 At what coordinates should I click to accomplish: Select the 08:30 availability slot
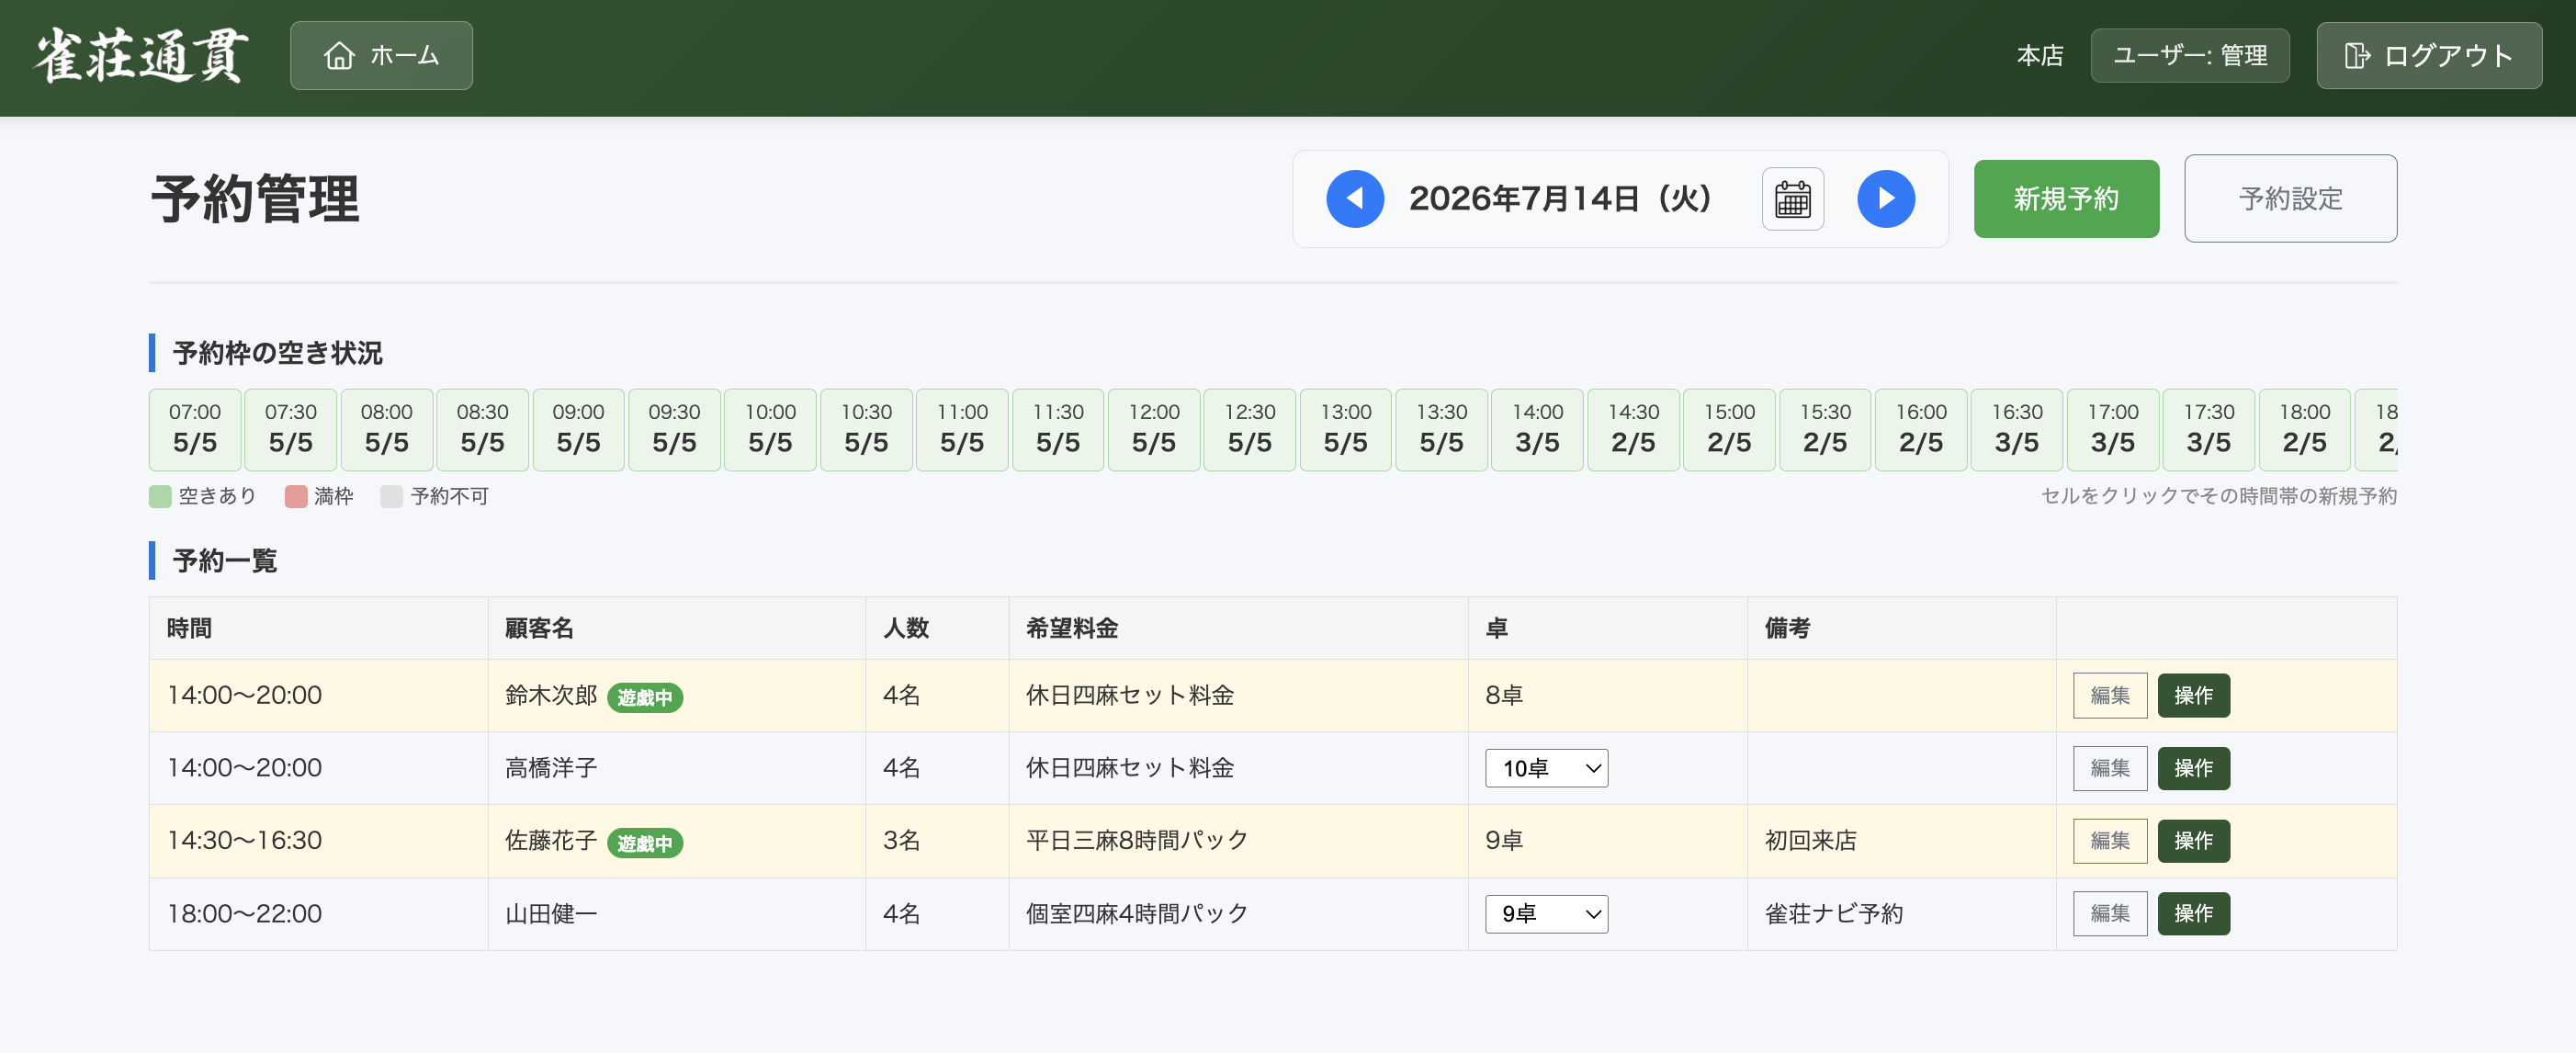483,429
